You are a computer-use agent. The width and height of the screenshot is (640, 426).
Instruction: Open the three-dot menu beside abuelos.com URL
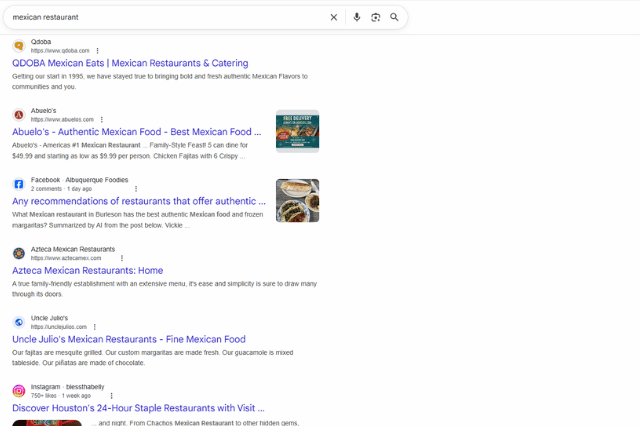click(102, 120)
